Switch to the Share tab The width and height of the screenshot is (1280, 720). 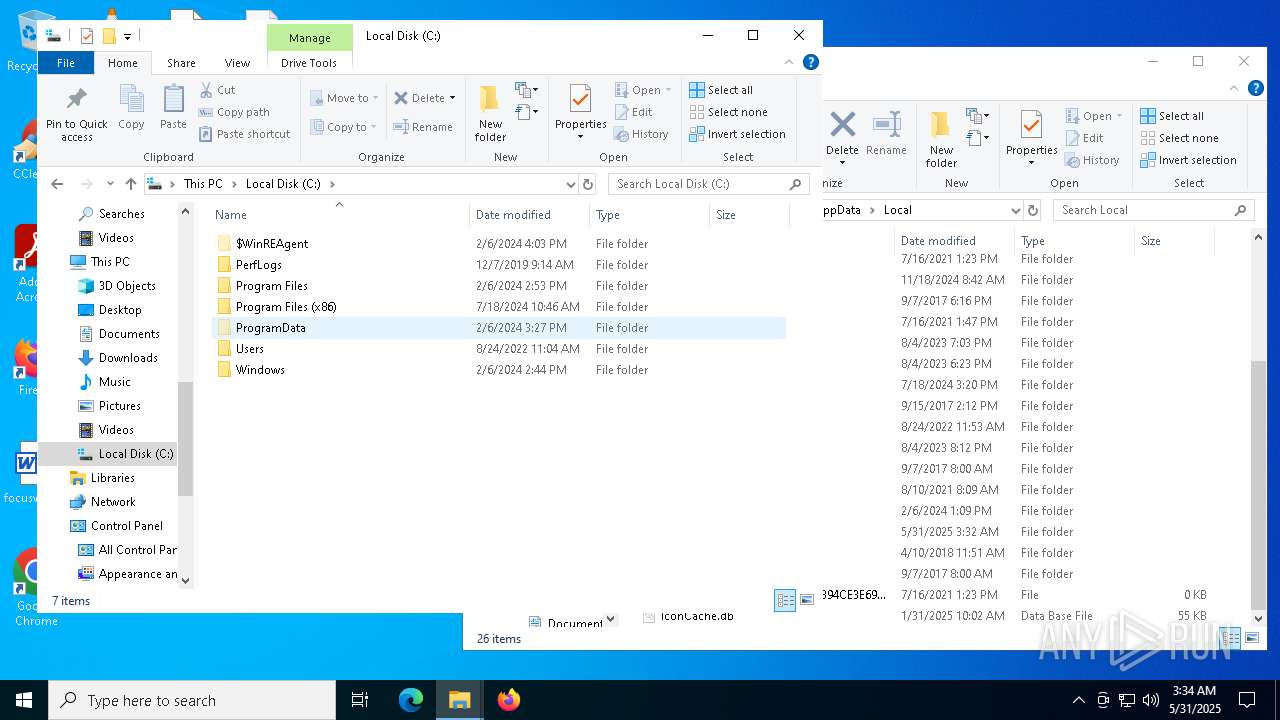tap(181, 63)
